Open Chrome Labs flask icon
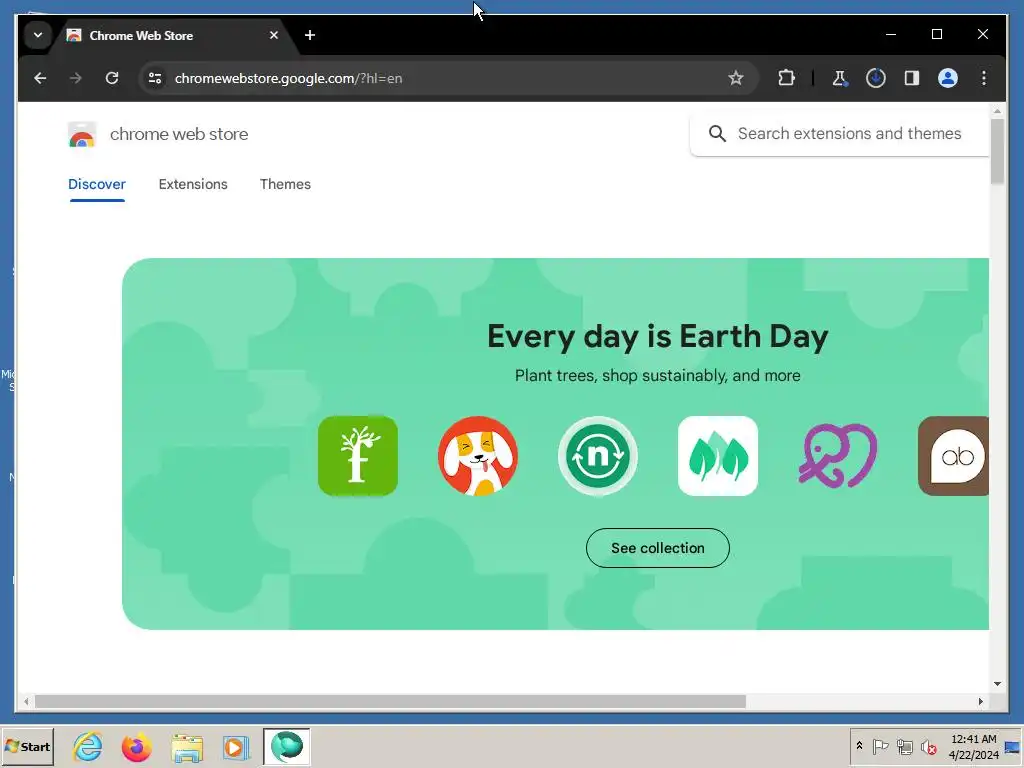The height and width of the screenshot is (768, 1024). (840, 78)
